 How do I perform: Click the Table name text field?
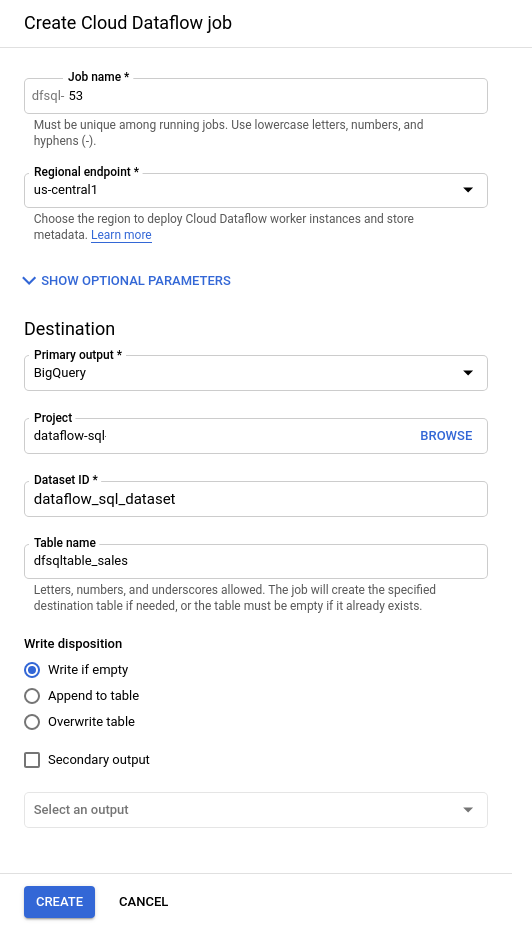click(256, 561)
